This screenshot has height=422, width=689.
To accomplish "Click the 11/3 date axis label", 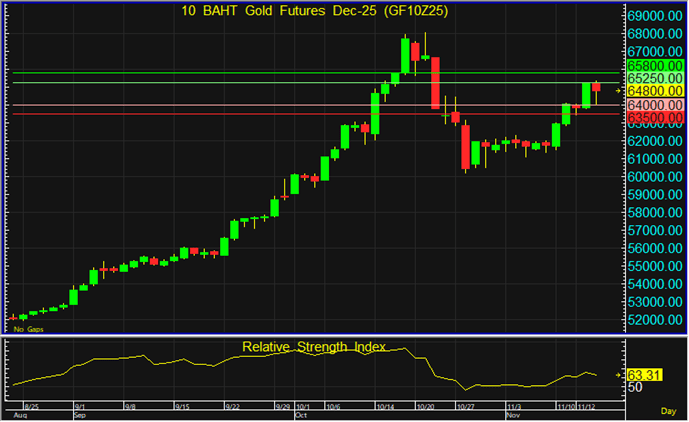I will click(514, 407).
